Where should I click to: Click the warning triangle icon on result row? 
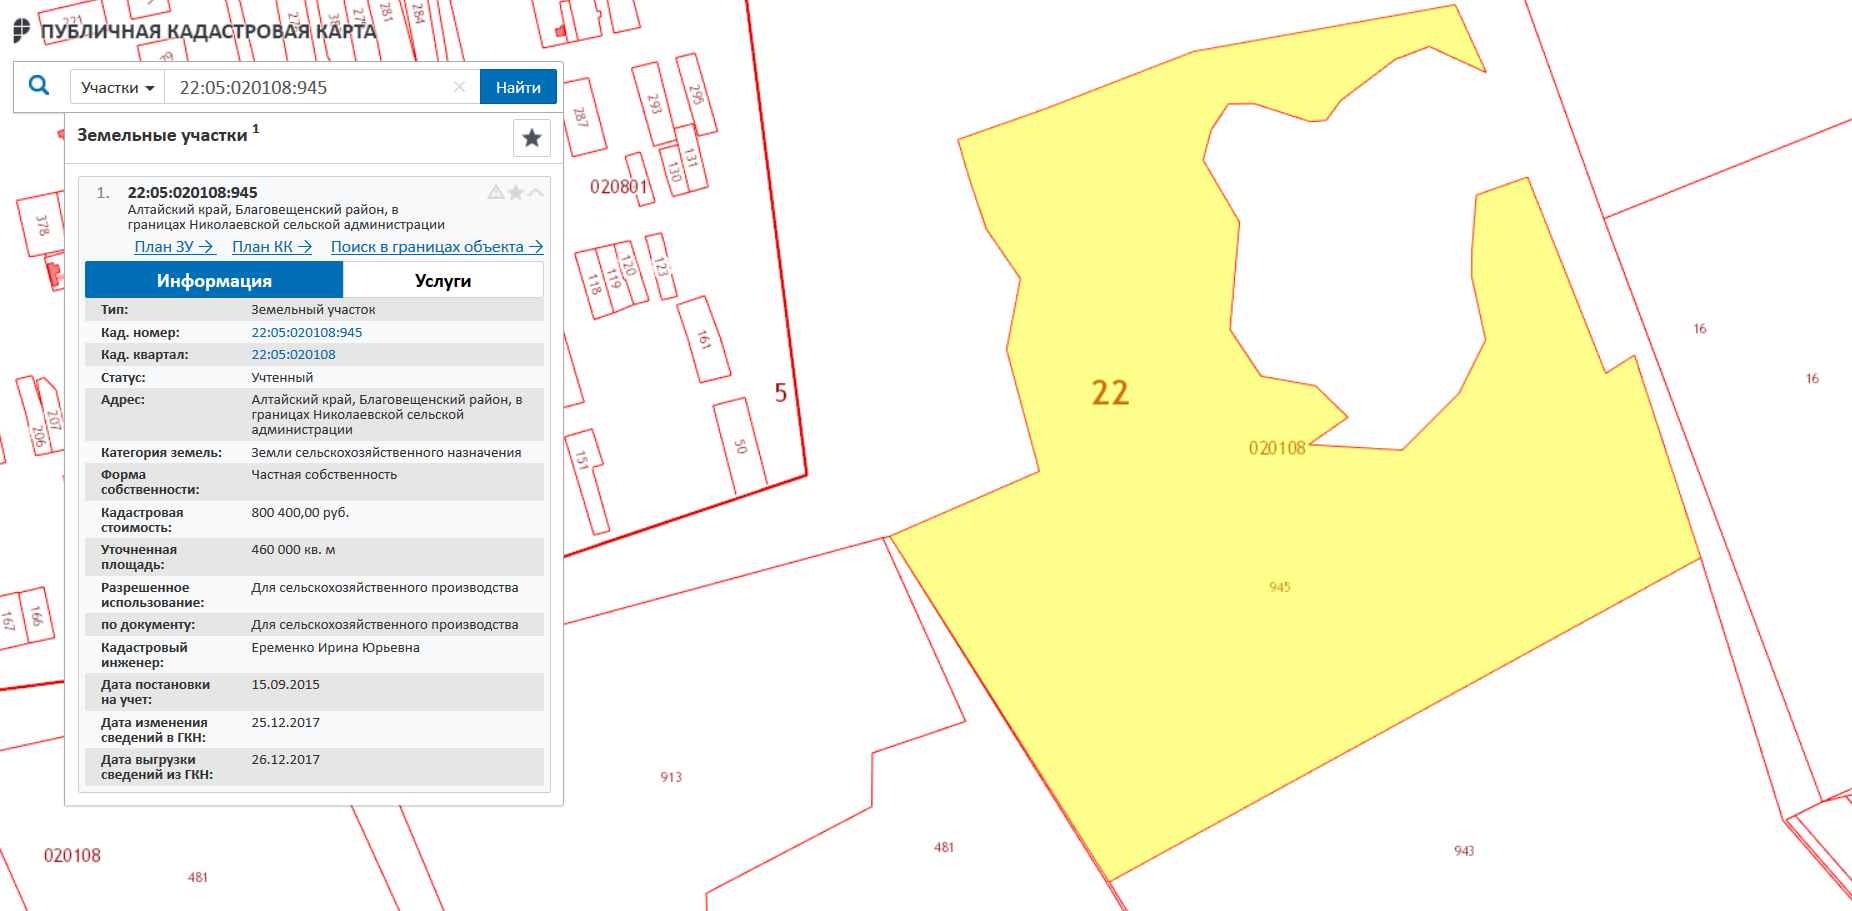click(495, 192)
